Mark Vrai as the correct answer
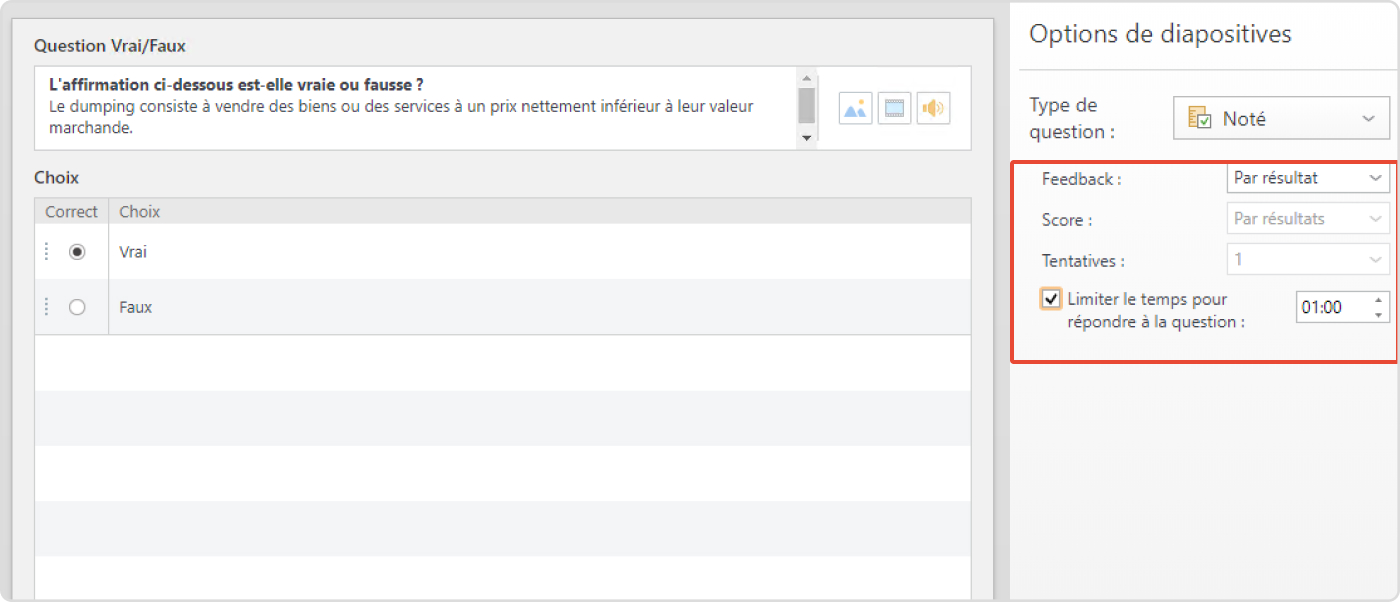This screenshot has width=1400, height=602. point(77,252)
